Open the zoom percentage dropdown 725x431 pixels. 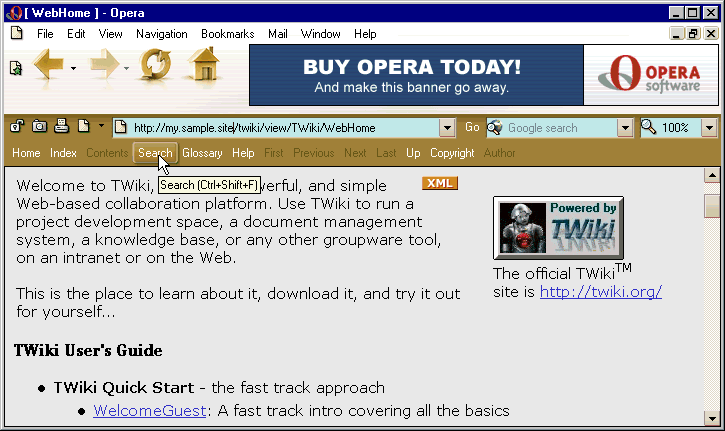pos(709,128)
